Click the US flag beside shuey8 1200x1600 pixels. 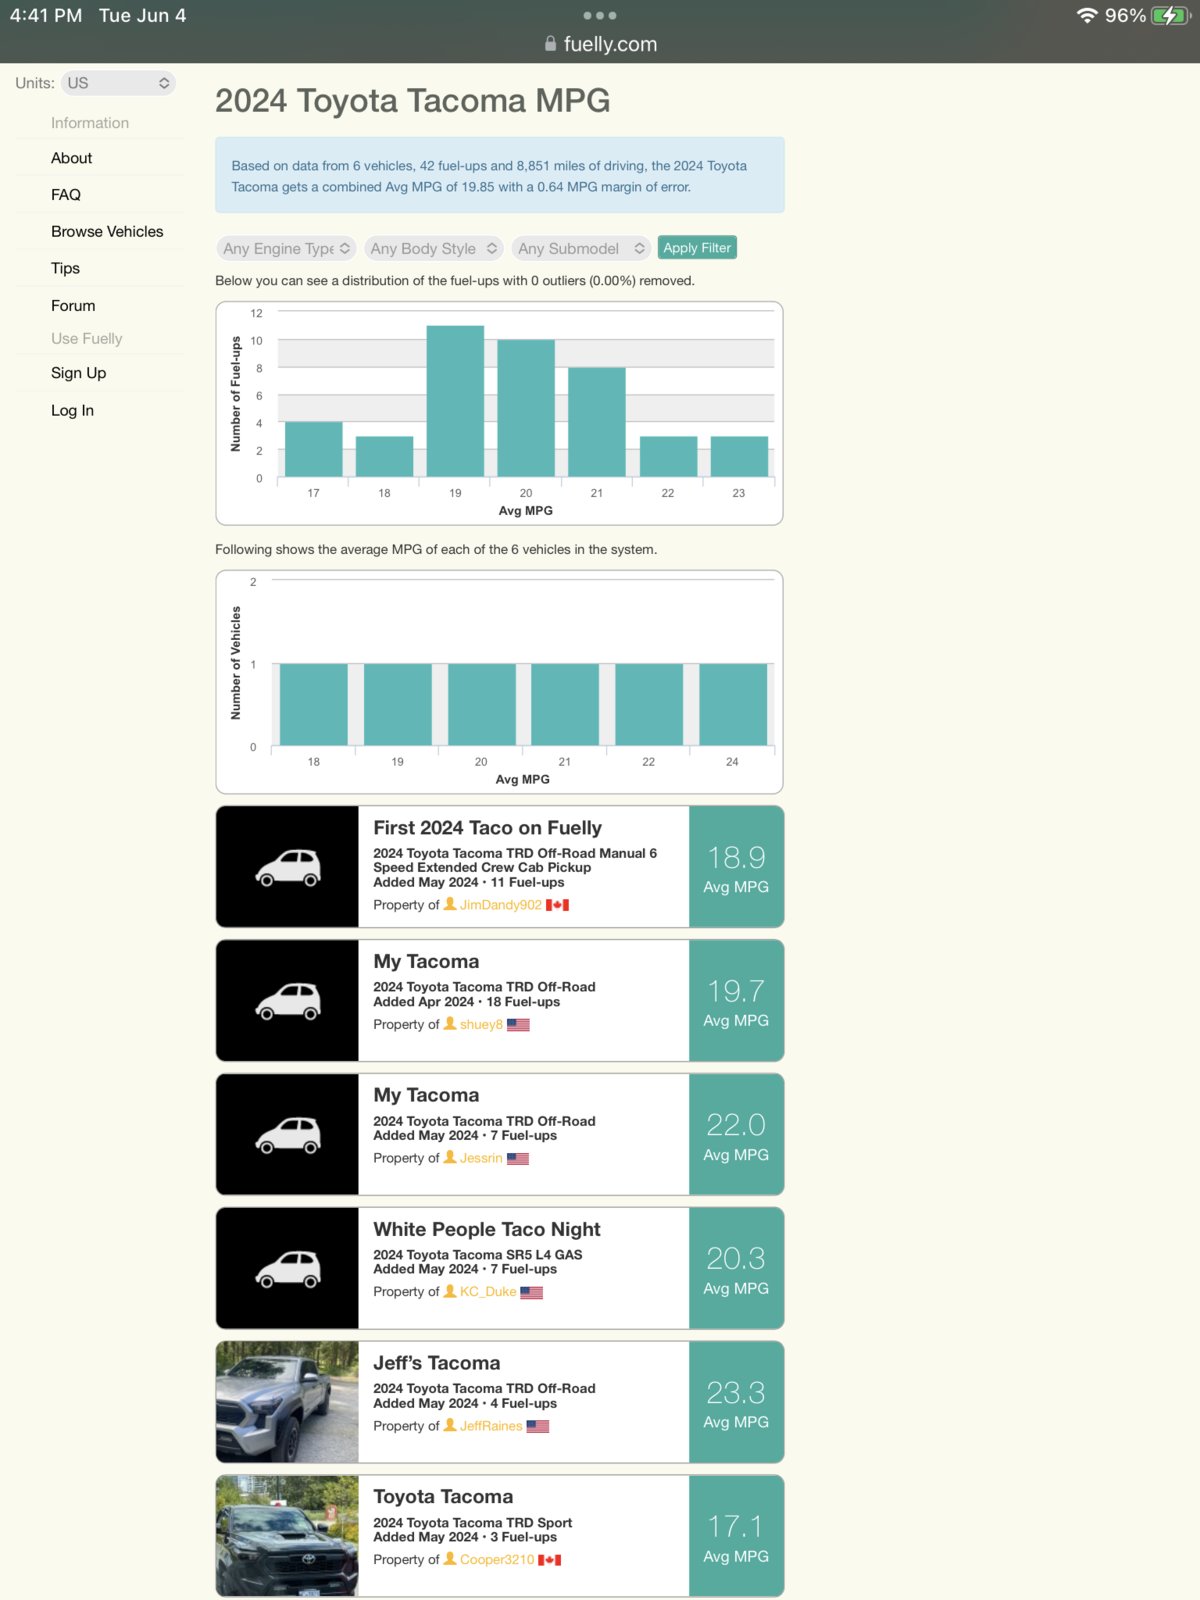coord(518,1025)
